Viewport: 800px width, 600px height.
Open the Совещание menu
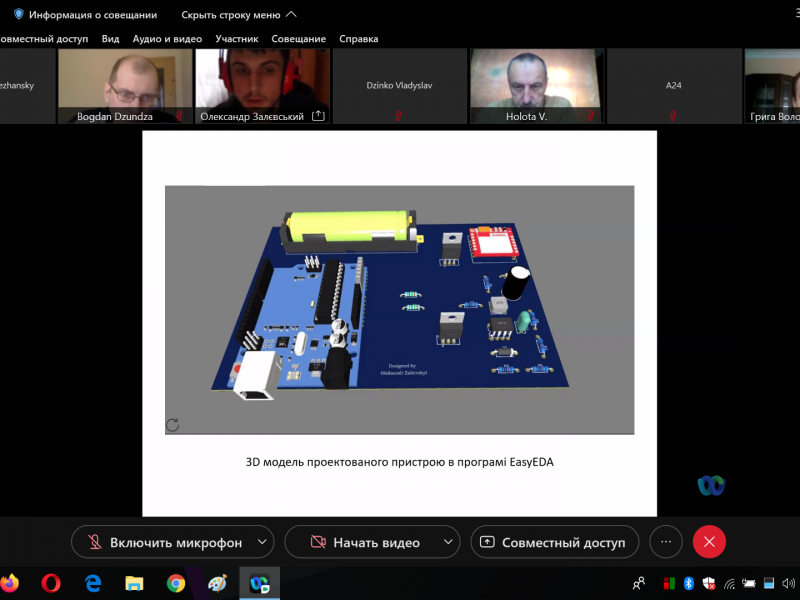click(299, 39)
